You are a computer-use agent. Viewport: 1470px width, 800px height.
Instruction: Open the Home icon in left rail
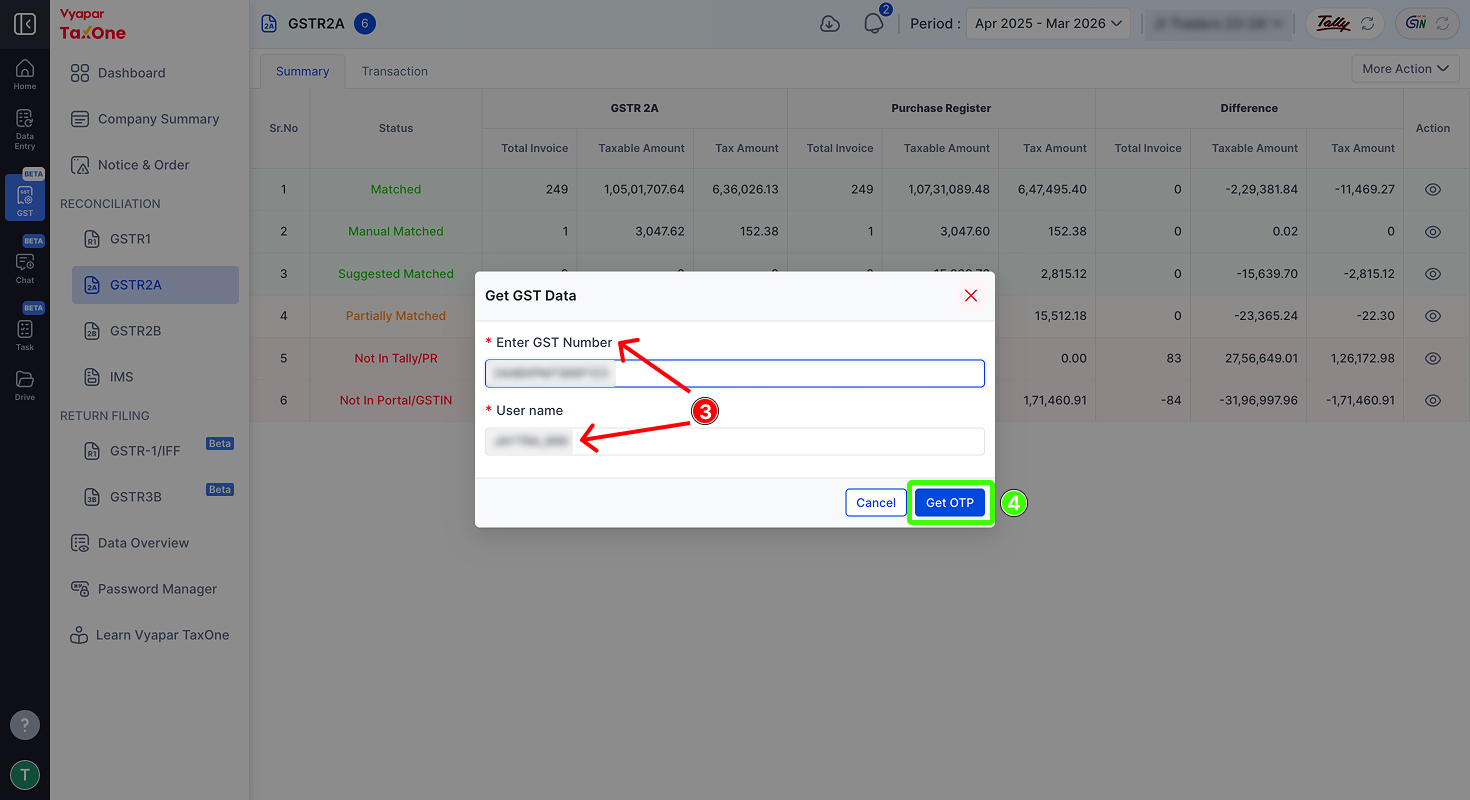point(25,74)
